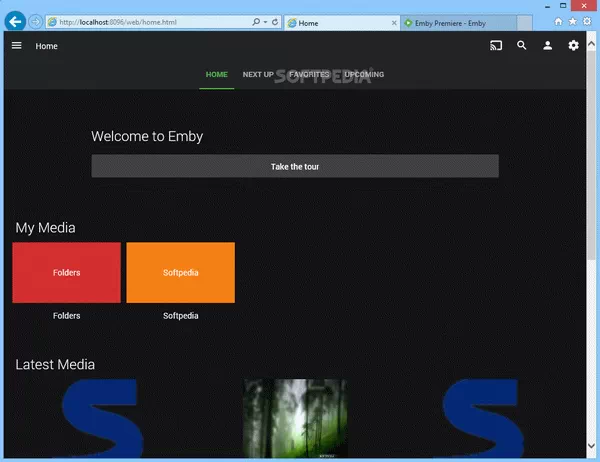This screenshot has height=462, width=600.
Task: Open the address bar dropdown arrow
Action: [265, 22]
